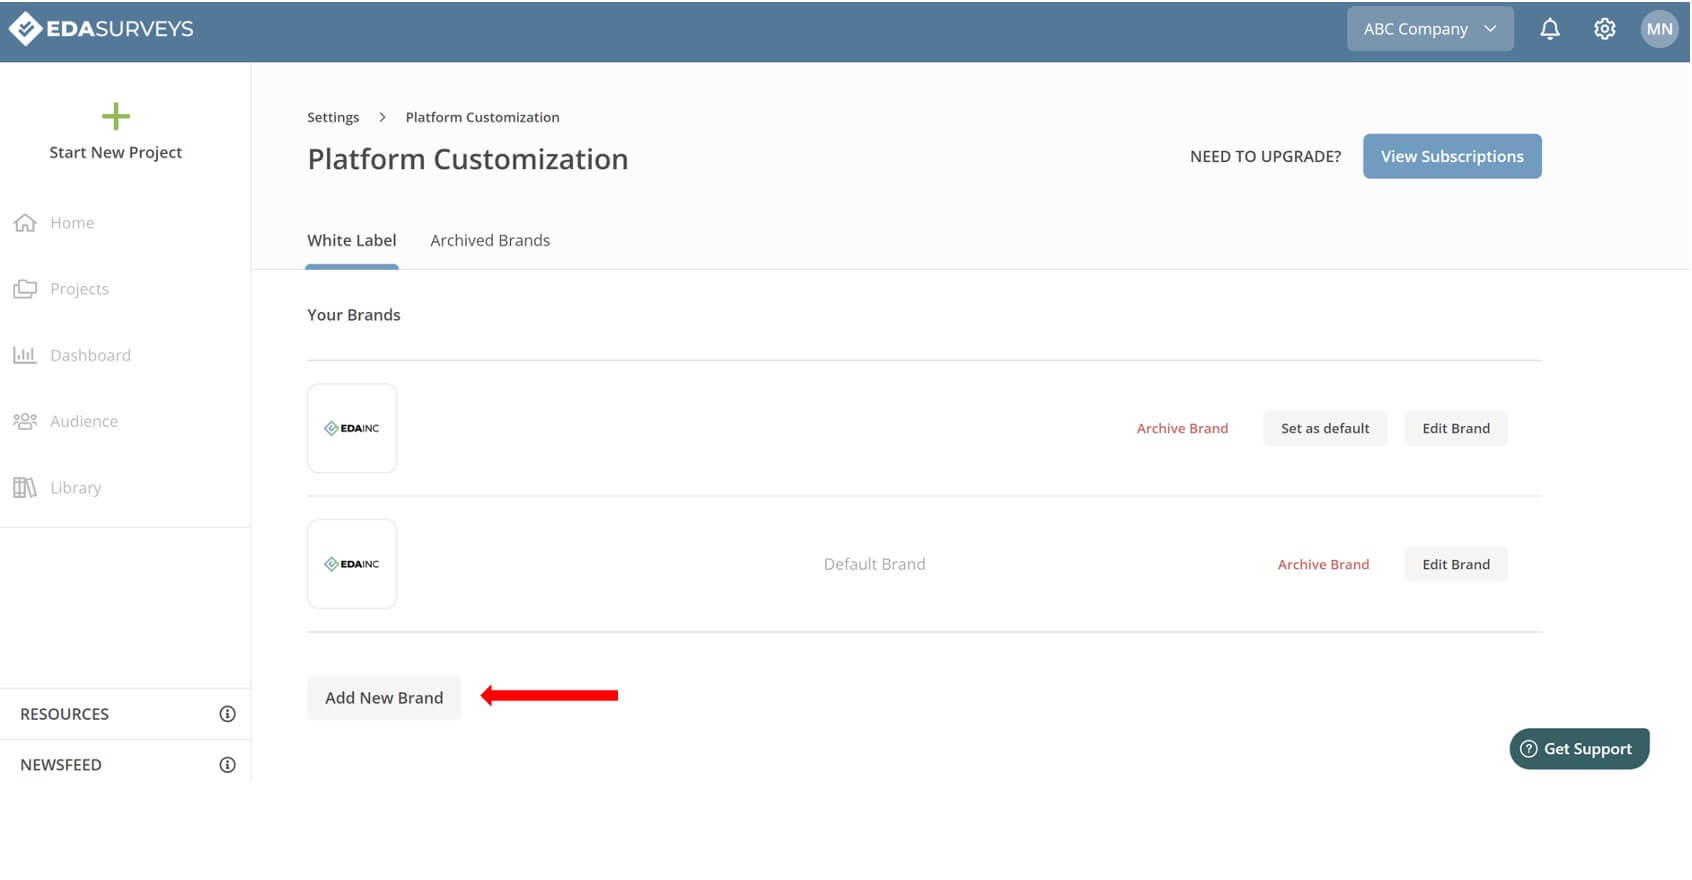The height and width of the screenshot is (880, 1692).
Task: Open Audience in sidebar
Action: point(84,421)
